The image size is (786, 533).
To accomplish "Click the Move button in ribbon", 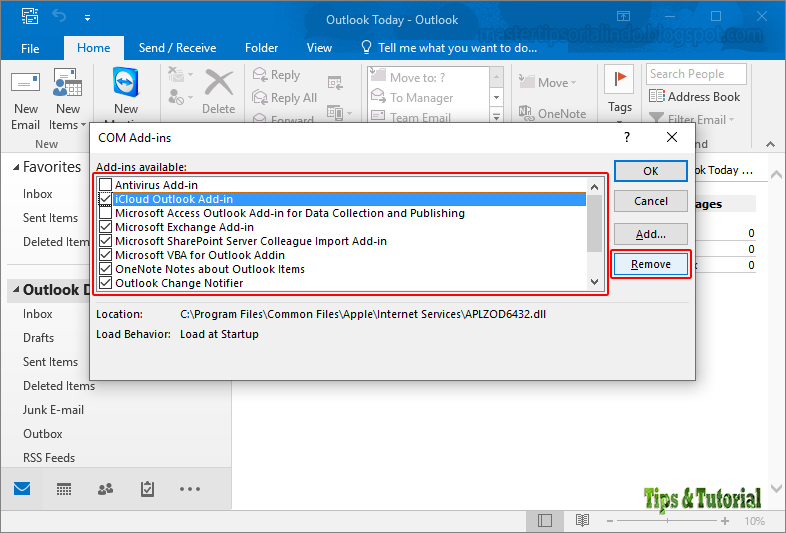I will [547, 82].
